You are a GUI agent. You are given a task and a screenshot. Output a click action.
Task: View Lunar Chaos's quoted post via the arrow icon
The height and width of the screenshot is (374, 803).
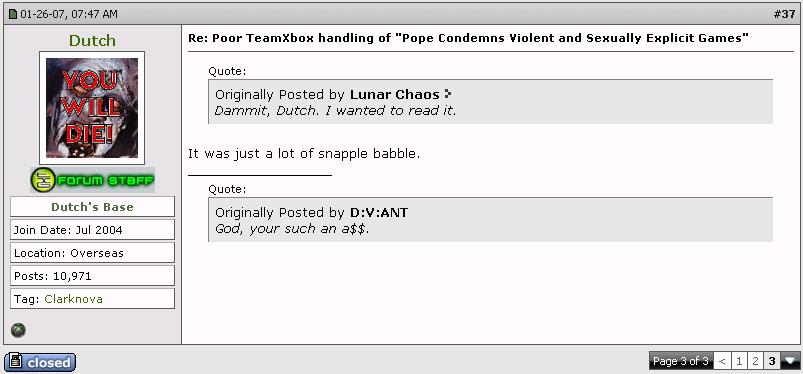448,94
